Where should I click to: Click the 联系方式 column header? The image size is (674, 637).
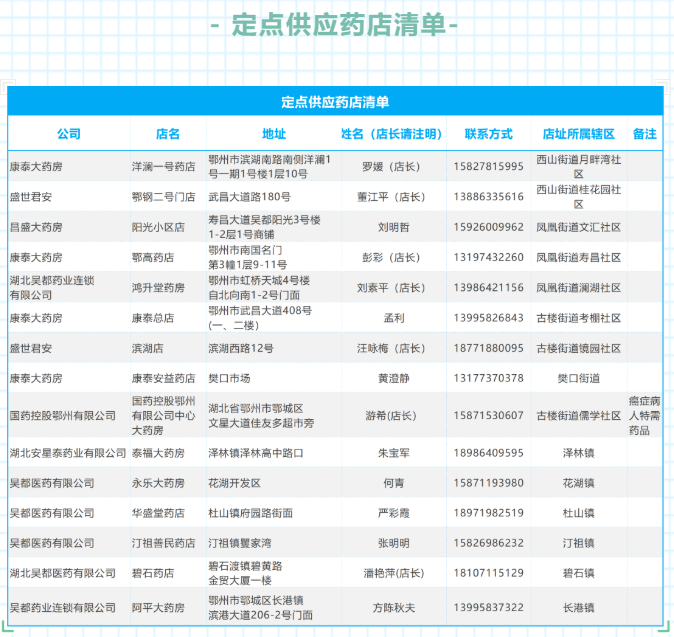tap(488, 134)
